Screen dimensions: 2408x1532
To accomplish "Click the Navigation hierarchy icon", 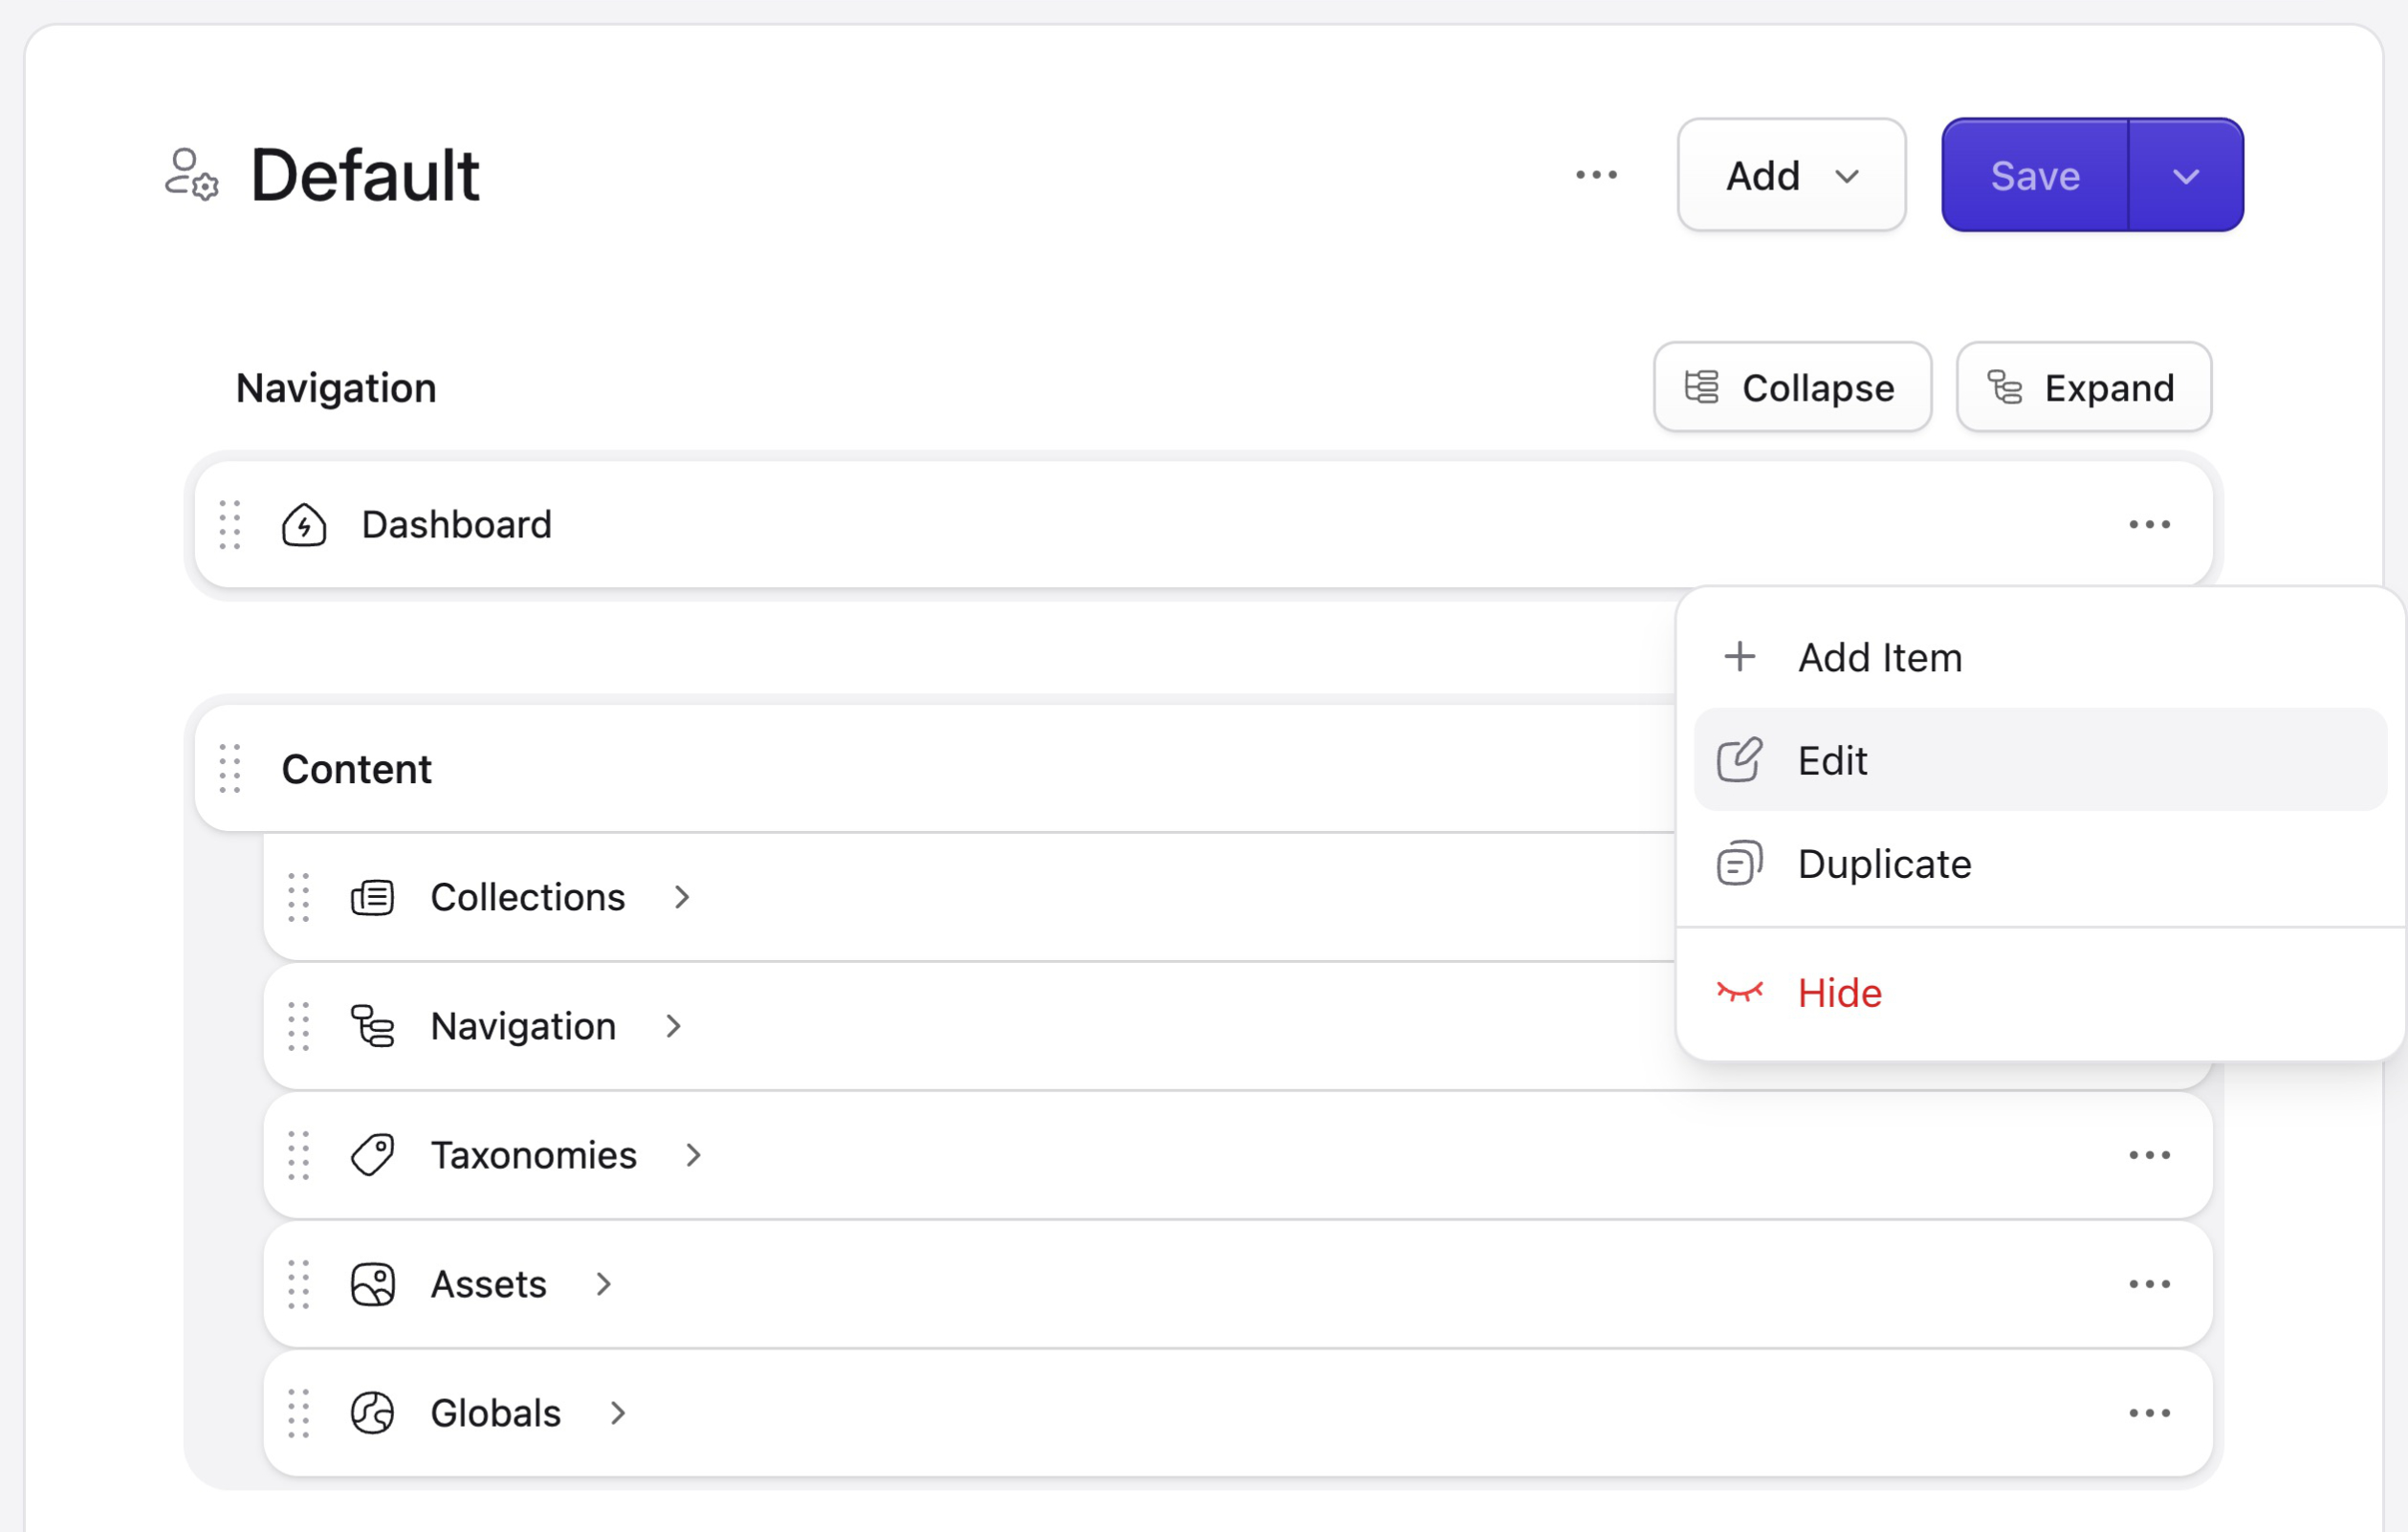I will point(372,1026).
